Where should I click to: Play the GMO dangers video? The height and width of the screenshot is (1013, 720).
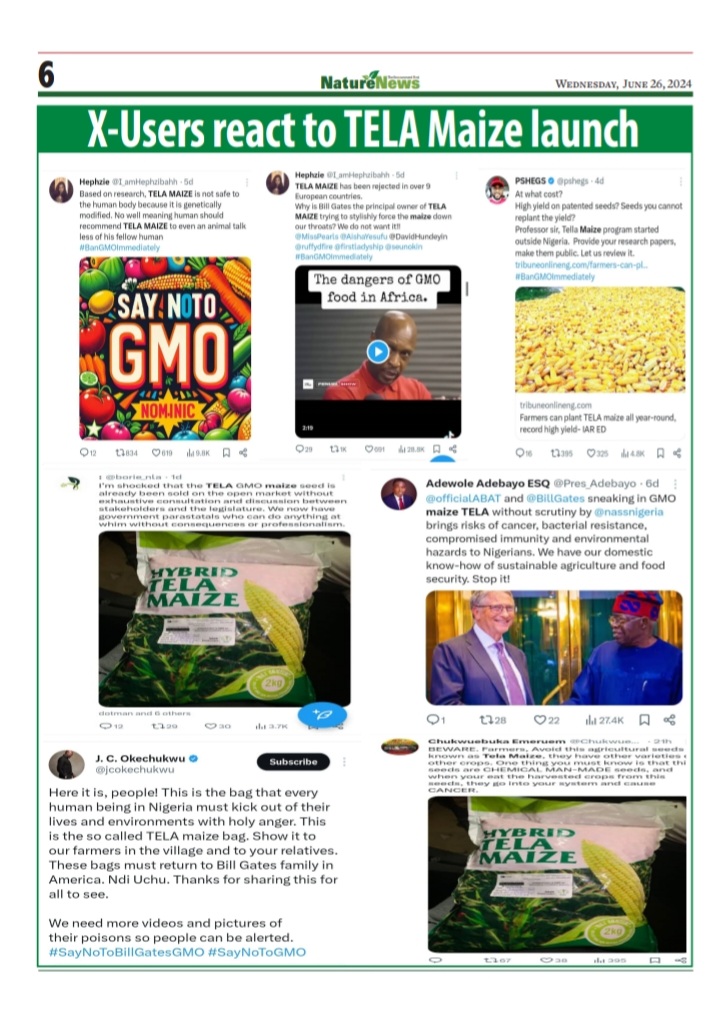(378, 351)
